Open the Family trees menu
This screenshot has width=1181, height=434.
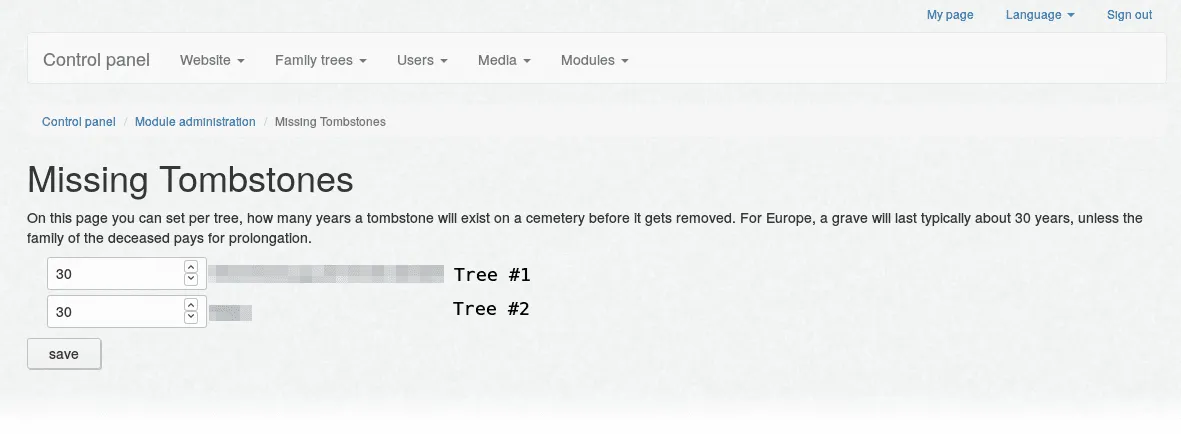point(320,60)
